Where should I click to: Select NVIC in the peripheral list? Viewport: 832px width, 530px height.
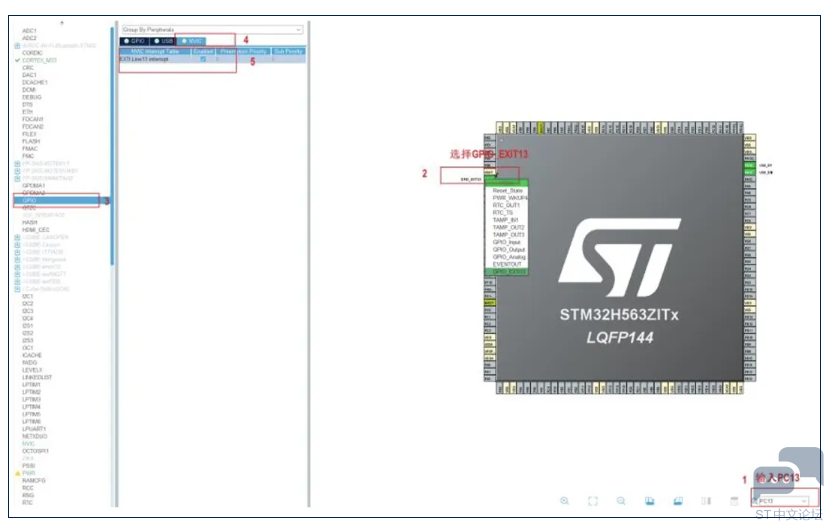tap(28, 444)
